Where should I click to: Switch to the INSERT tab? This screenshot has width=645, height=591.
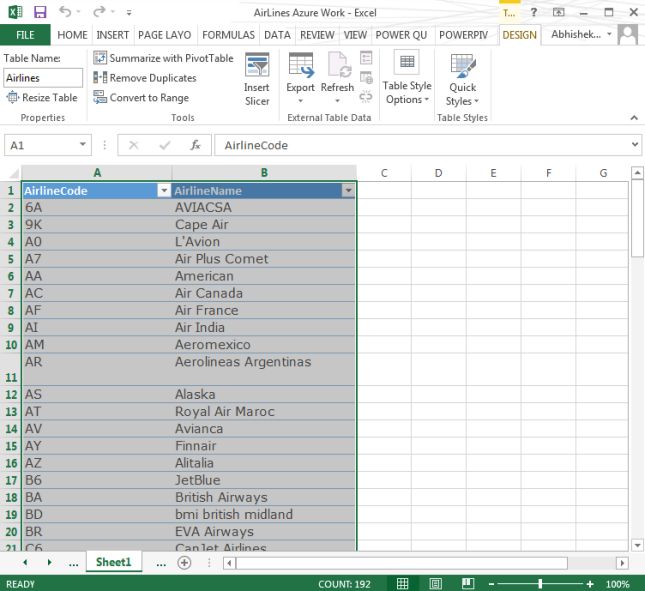(x=113, y=35)
